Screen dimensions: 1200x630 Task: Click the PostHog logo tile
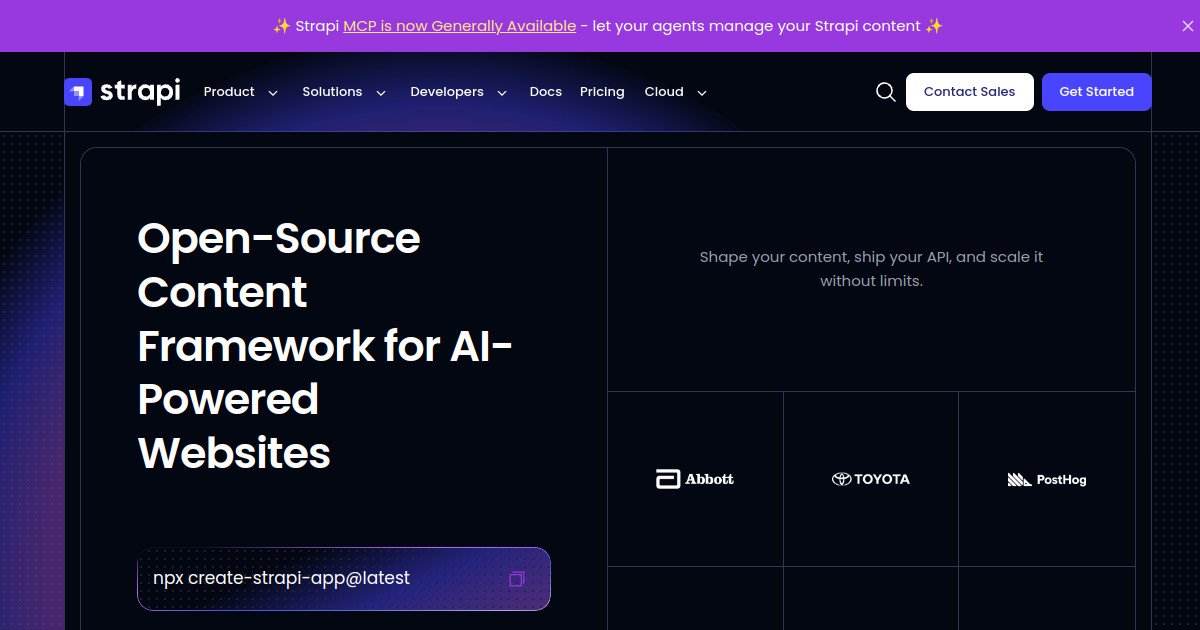1047,479
